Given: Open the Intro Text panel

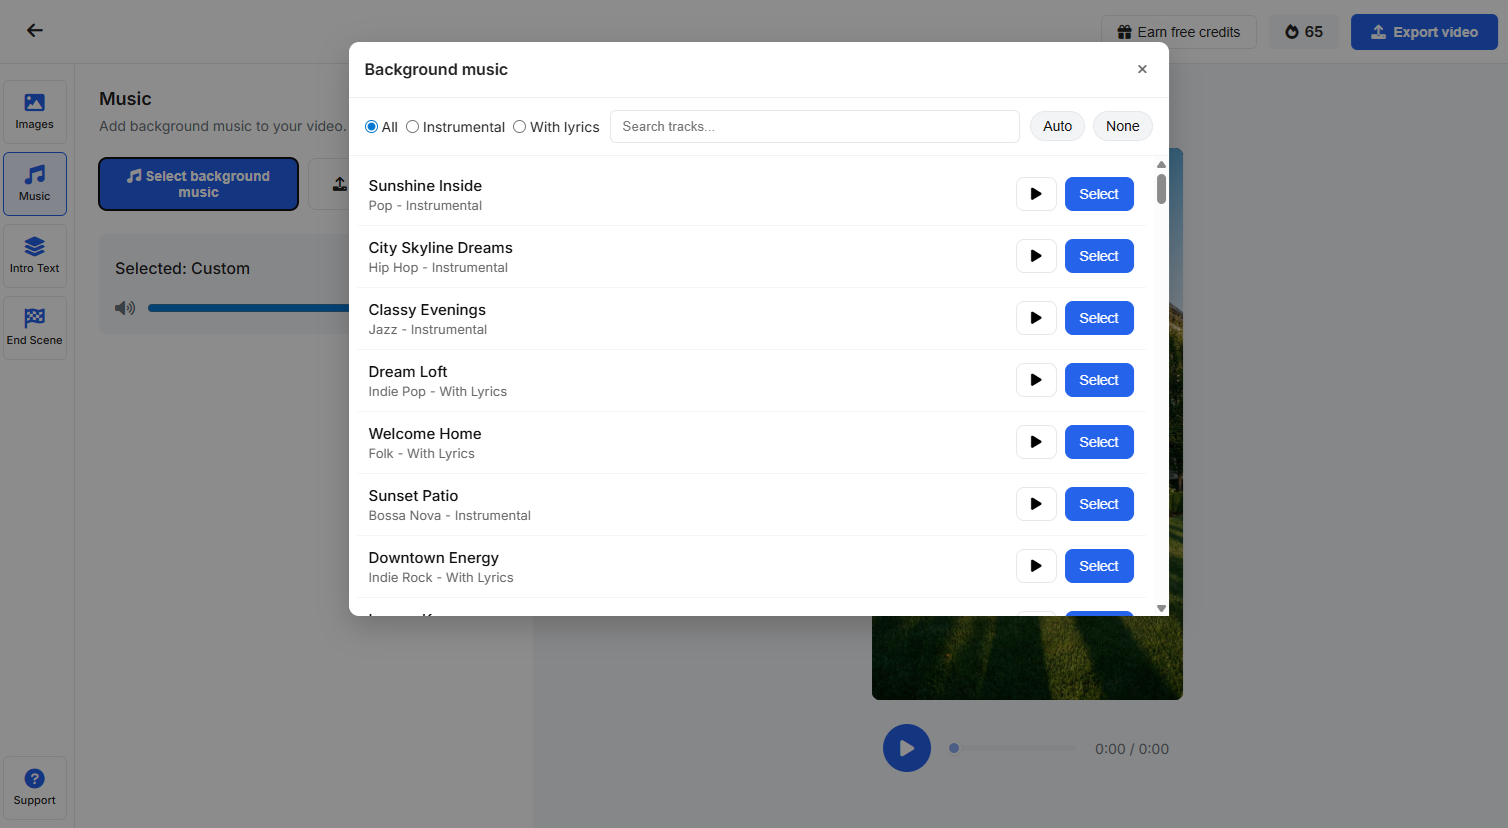Looking at the screenshot, I should point(34,255).
